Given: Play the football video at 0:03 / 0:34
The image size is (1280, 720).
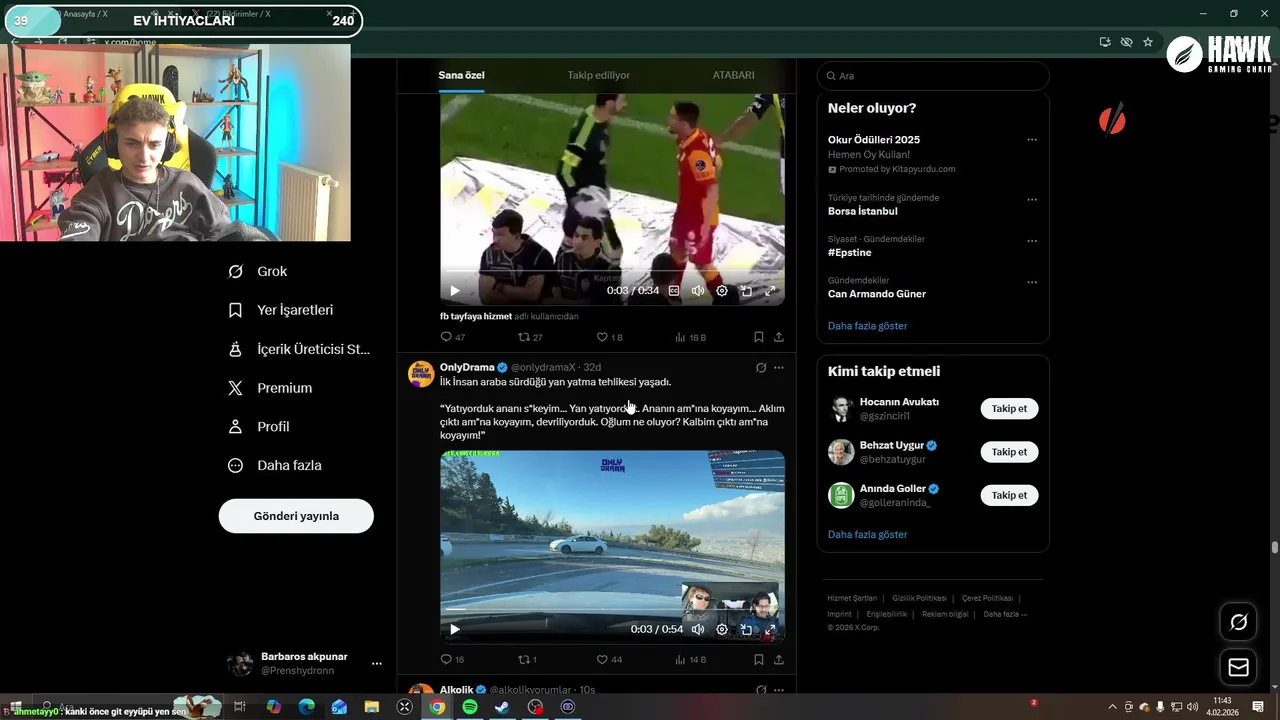Looking at the screenshot, I should point(455,291).
